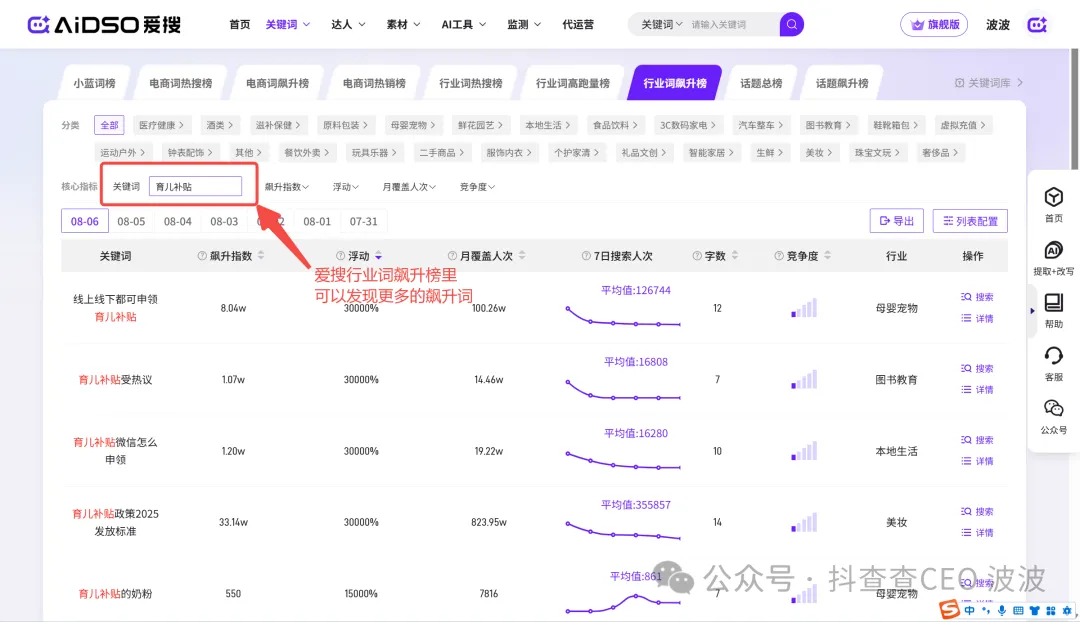Viewport: 1080px width, 622px height.
Task: Click the purple search magnifier button
Action: pyautogui.click(x=791, y=24)
